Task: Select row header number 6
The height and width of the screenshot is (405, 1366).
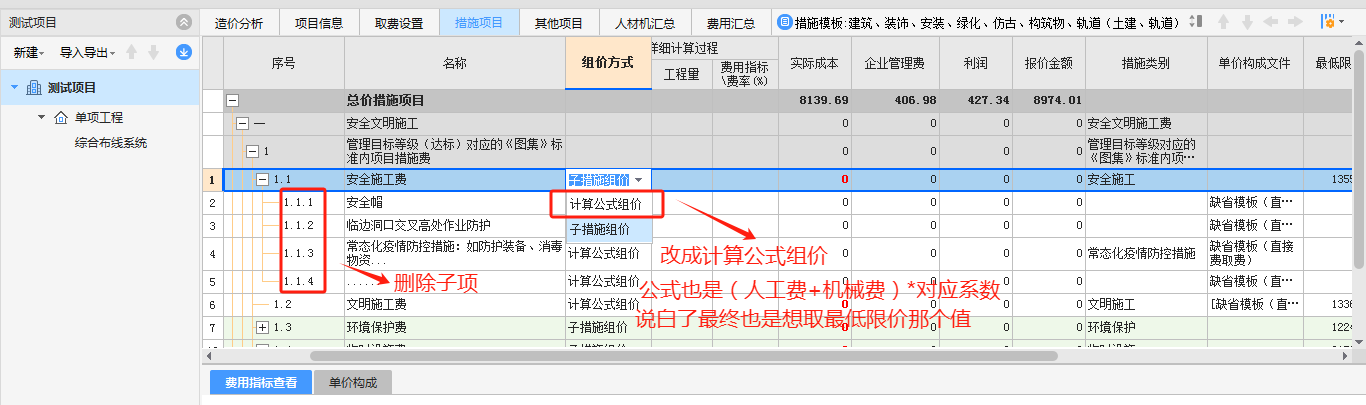Action: [212, 304]
